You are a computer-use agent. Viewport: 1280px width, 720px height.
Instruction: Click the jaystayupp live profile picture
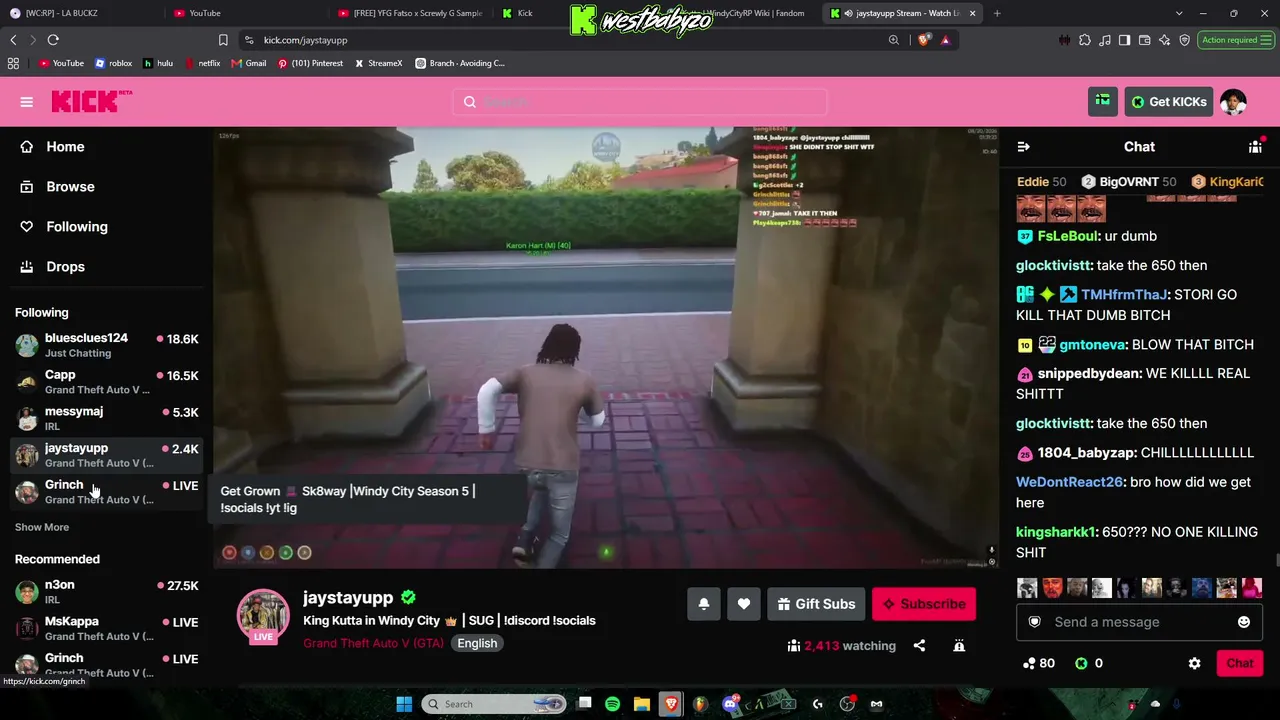[x=263, y=616]
